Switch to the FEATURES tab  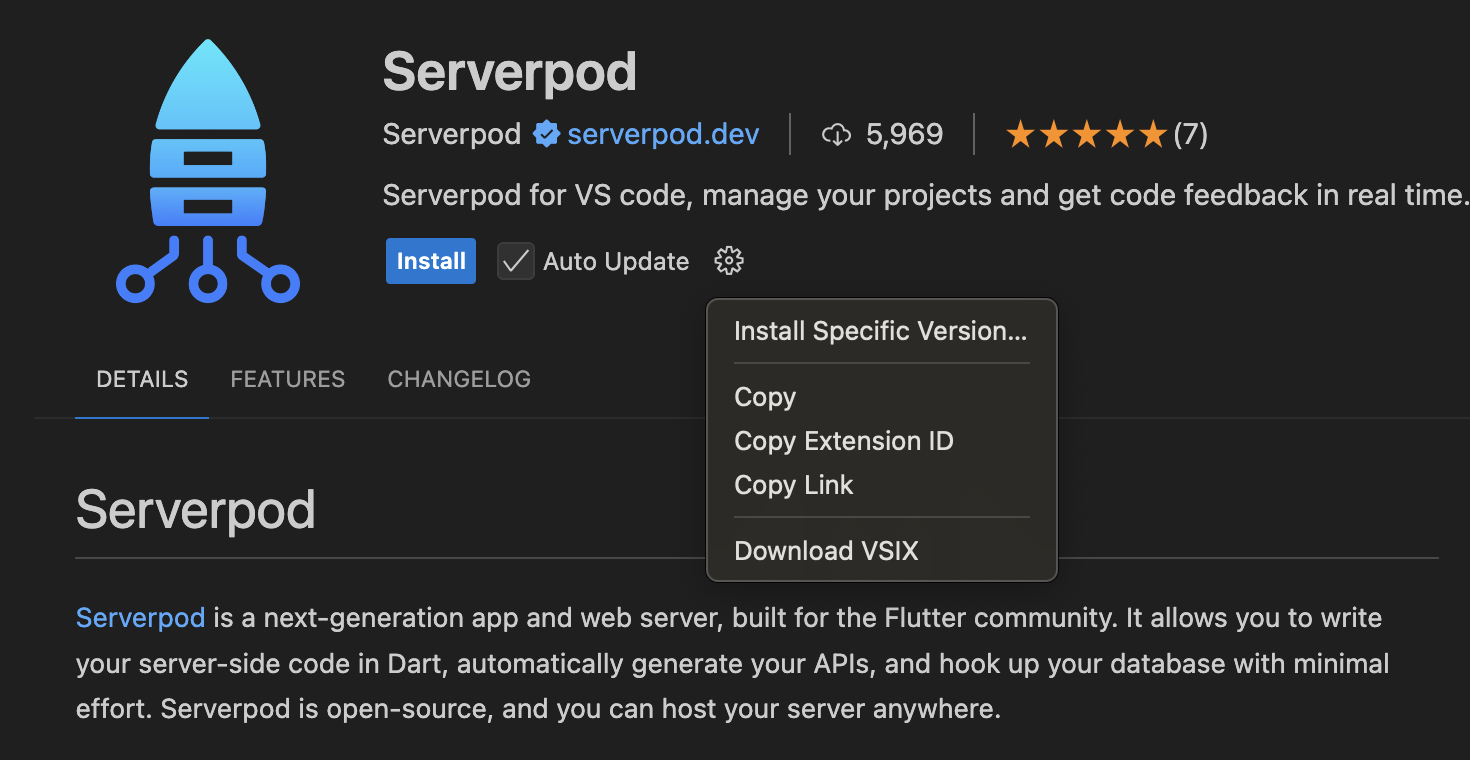(288, 380)
